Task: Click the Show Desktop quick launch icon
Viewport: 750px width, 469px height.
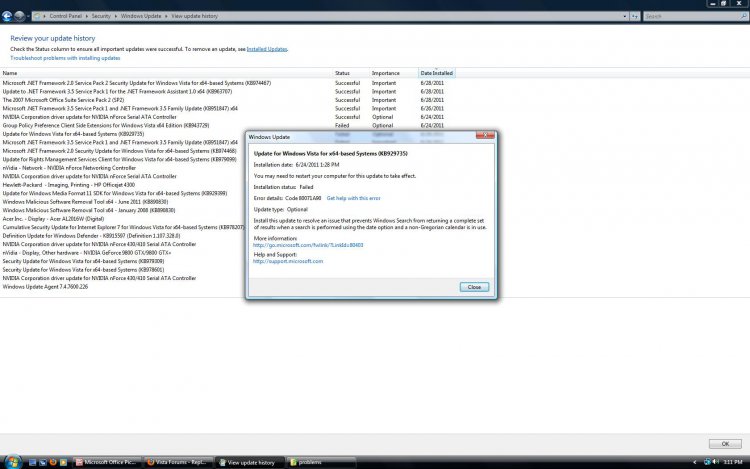Action: tap(33, 462)
